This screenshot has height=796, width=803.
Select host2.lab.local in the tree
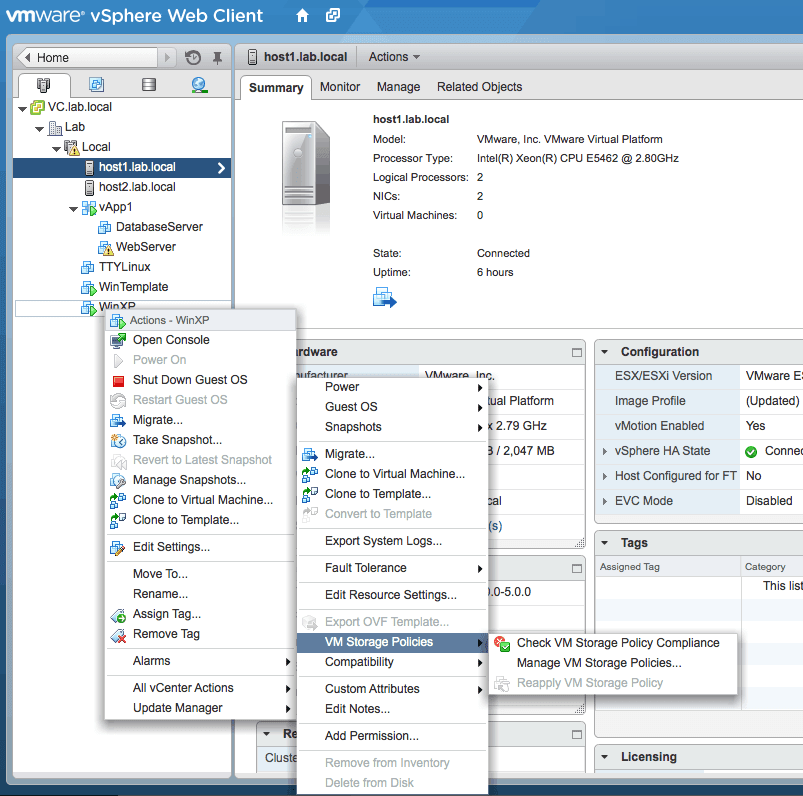(x=137, y=187)
